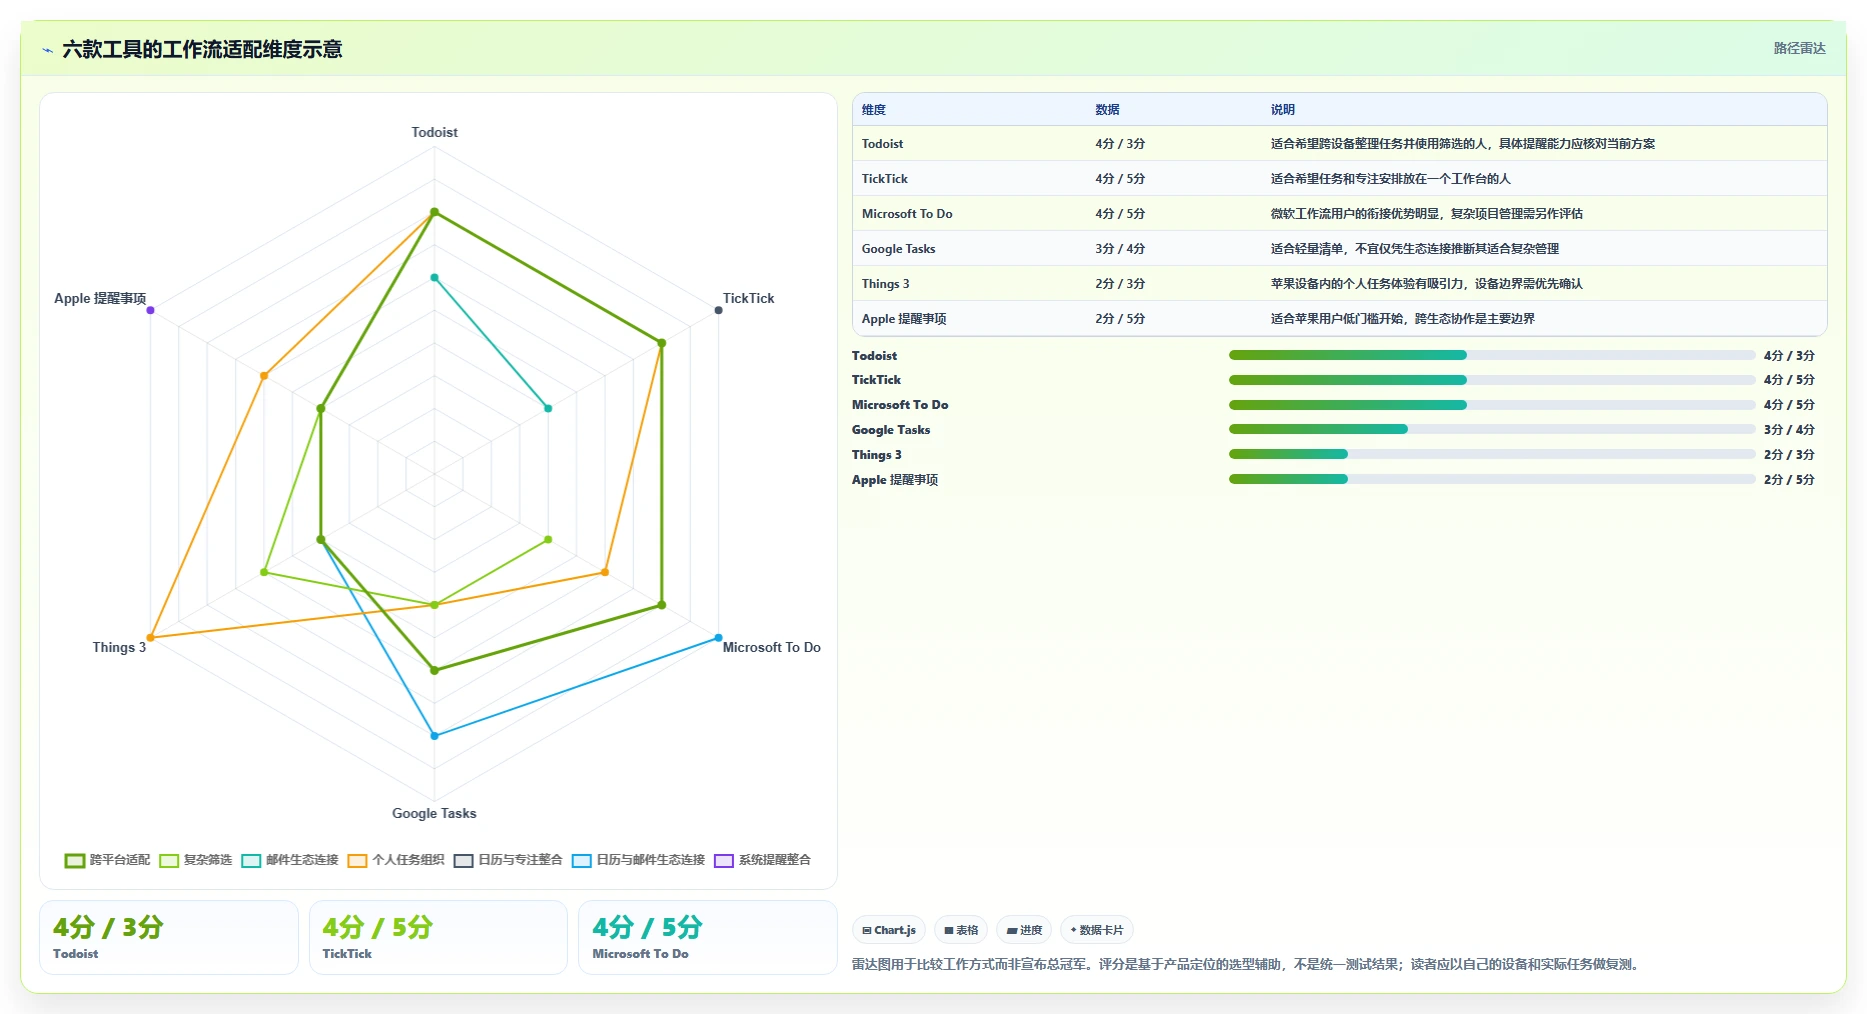Select the Apple 提醒事项 table row name
The image size is (1867, 1014).
click(x=904, y=319)
